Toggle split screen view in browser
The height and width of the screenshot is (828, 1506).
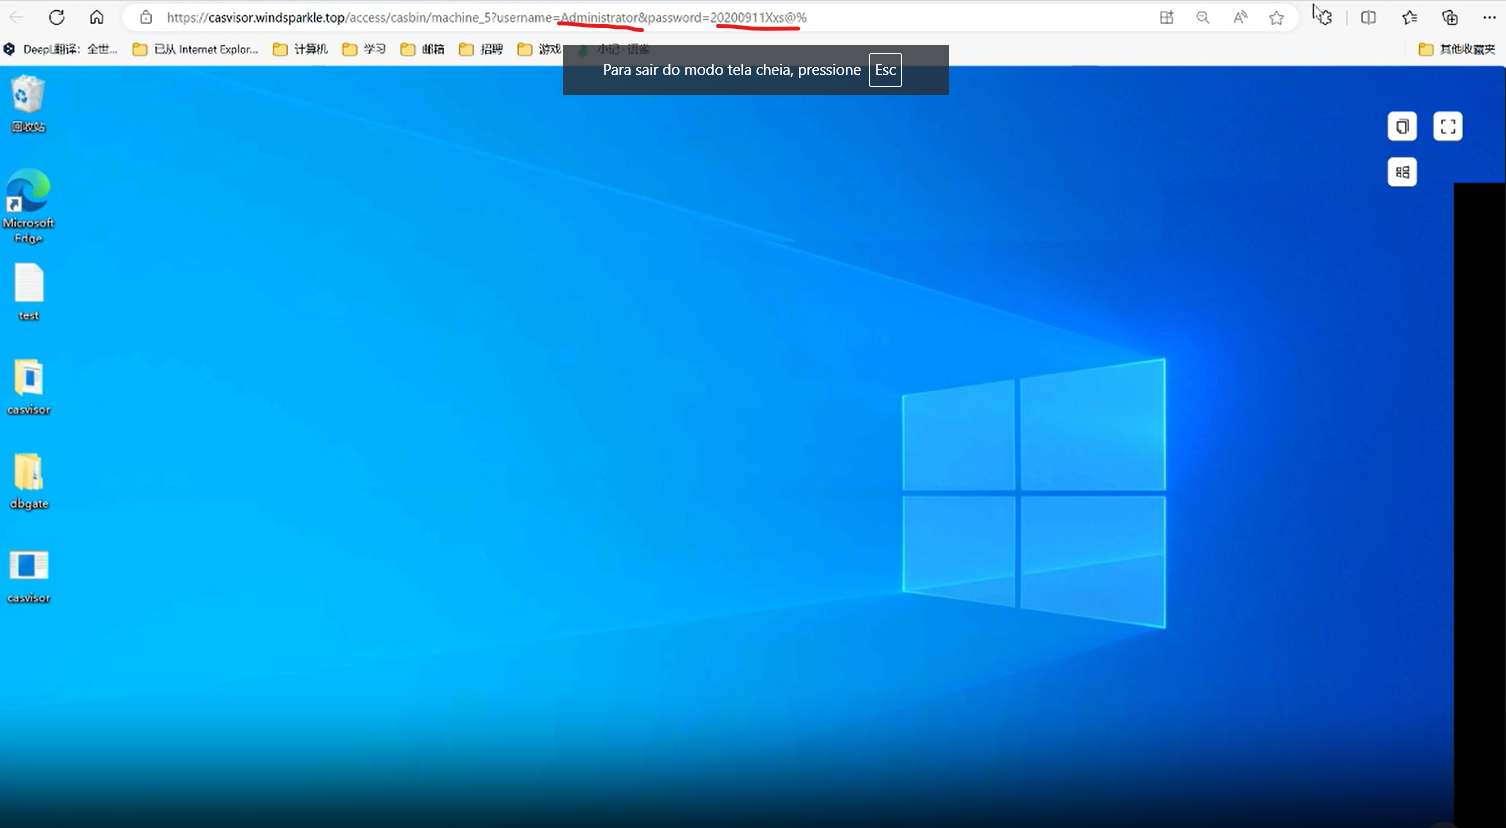1369,17
